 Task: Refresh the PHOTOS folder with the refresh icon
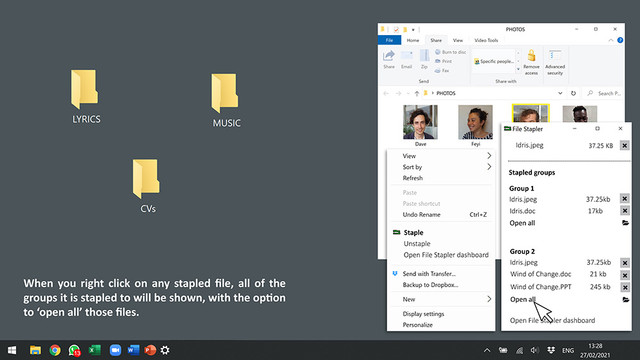point(573,93)
